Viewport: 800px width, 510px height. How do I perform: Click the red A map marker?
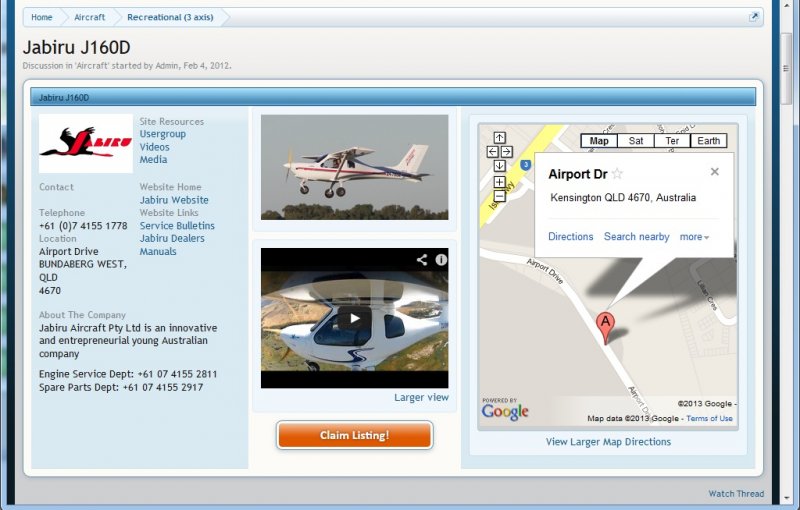tap(605, 328)
